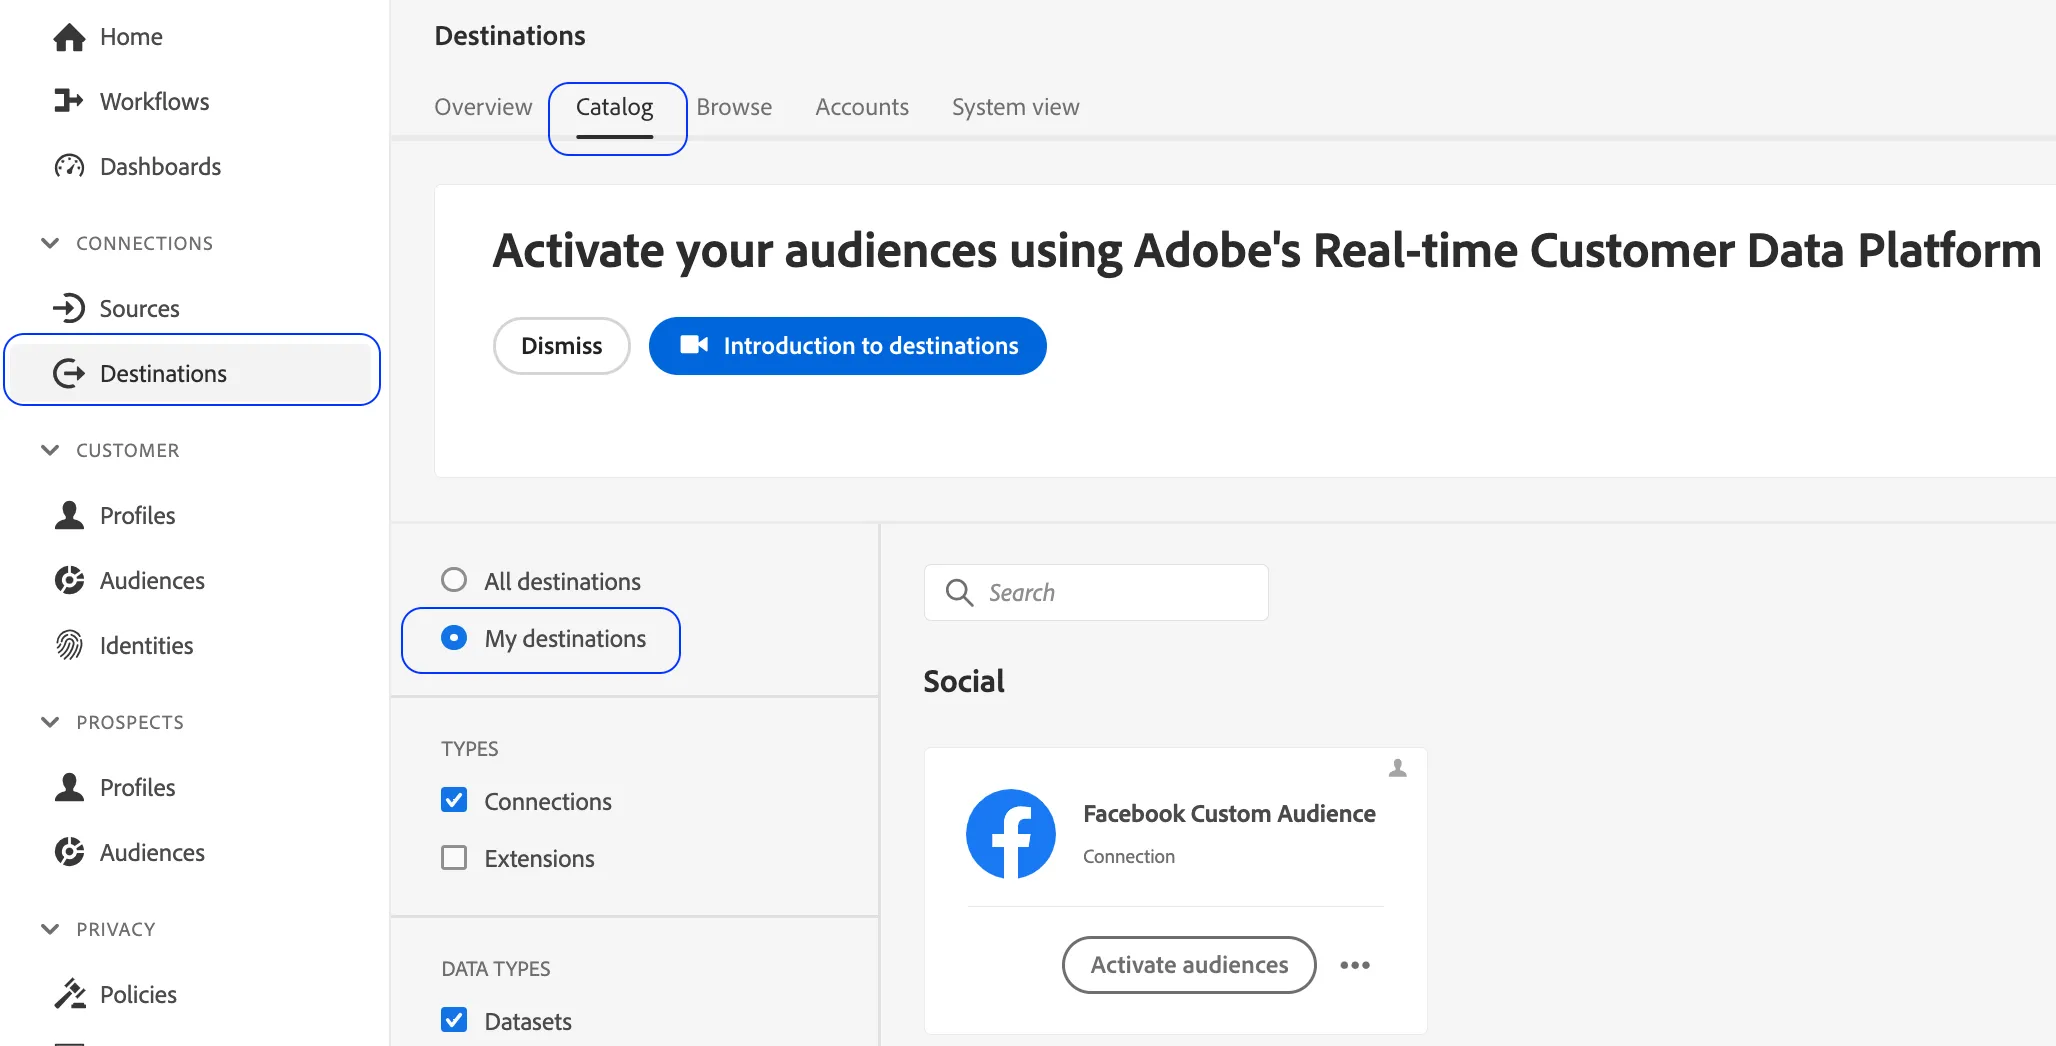Uncheck the Datasets data type checkbox
This screenshot has width=2056, height=1046.
click(454, 1020)
